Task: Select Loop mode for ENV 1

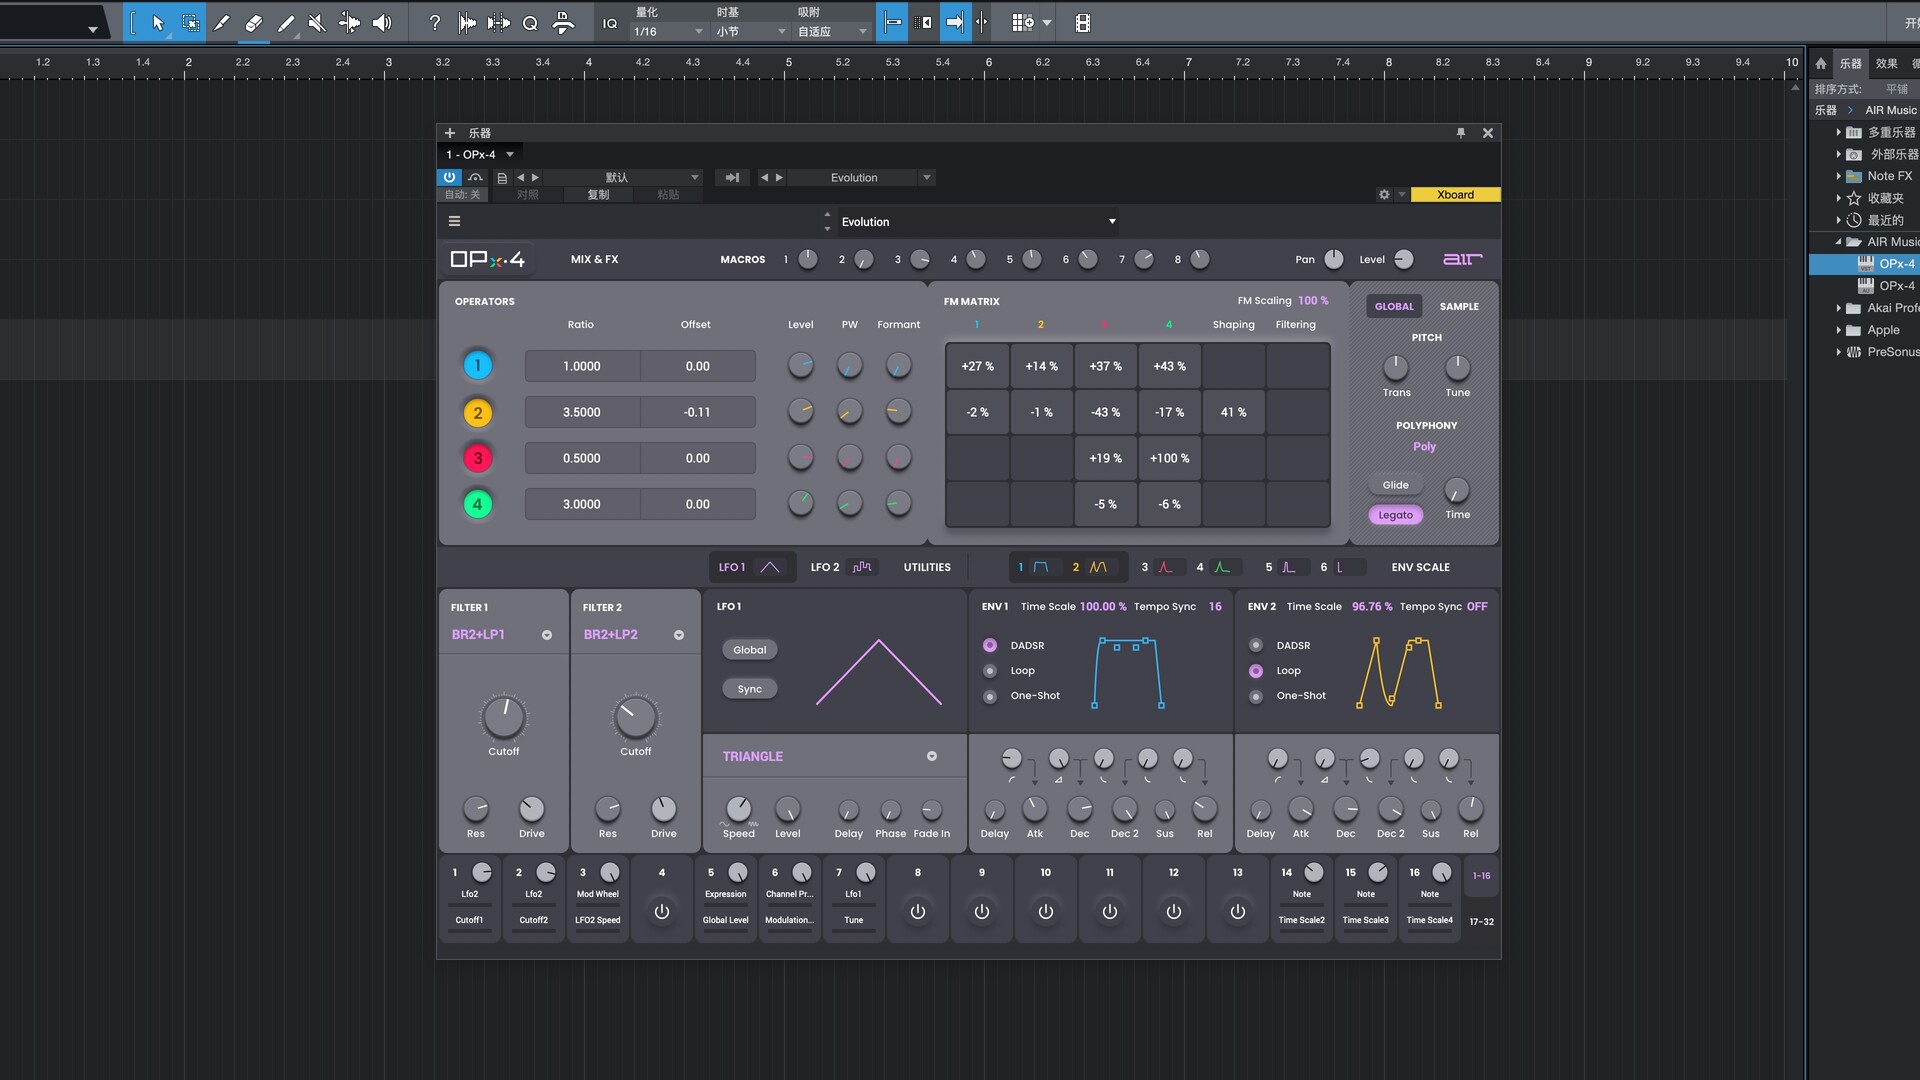Action: (990, 671)
